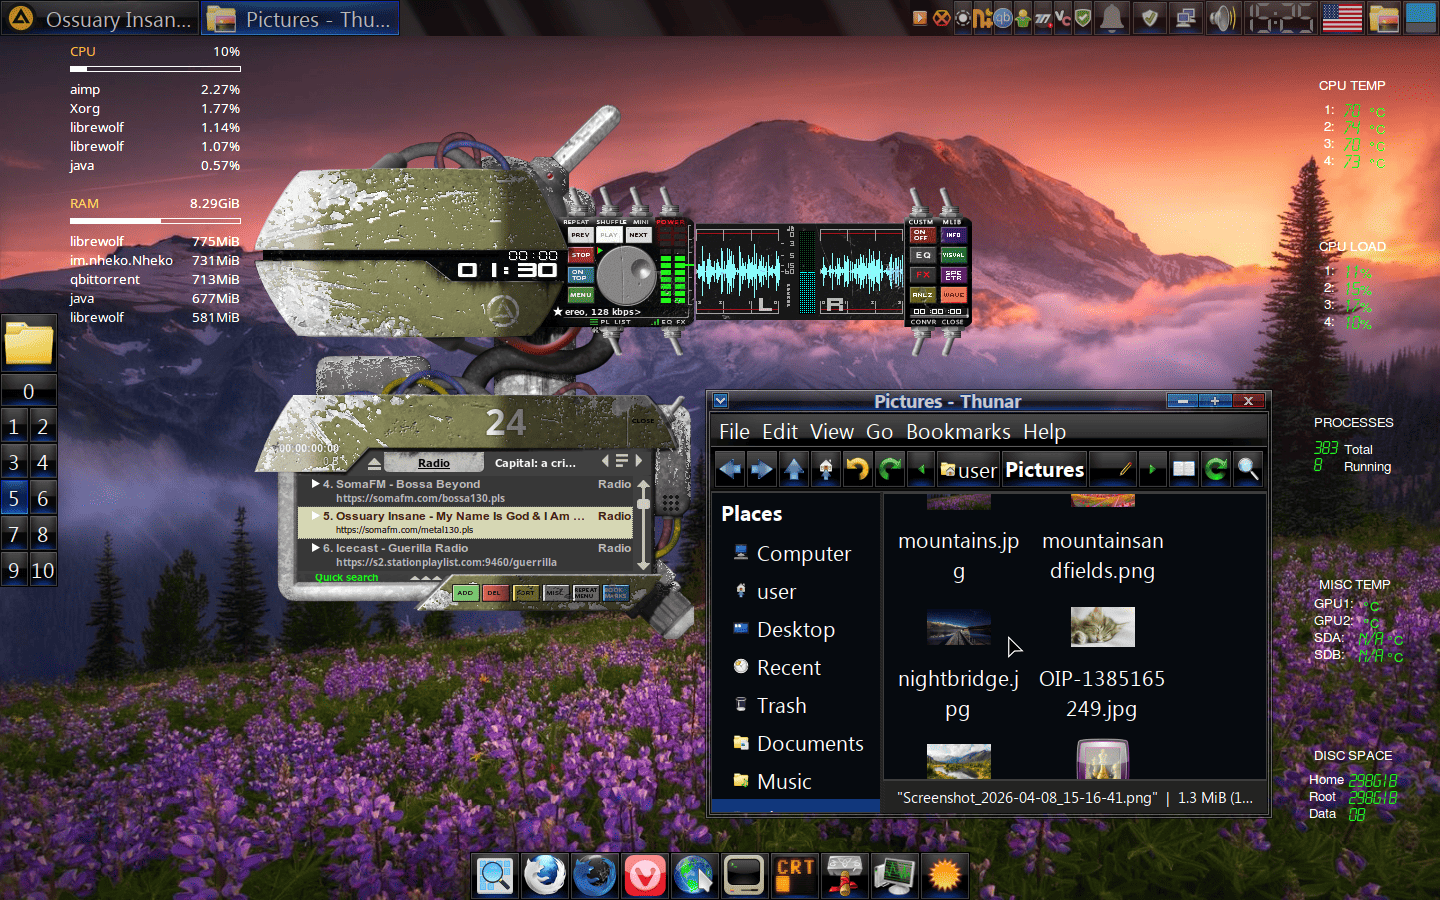The image size is (1440, 900).
Task: Click the pencil edit-location icon in path bar
Action: pyautogui.click(x=1125, y=469)
